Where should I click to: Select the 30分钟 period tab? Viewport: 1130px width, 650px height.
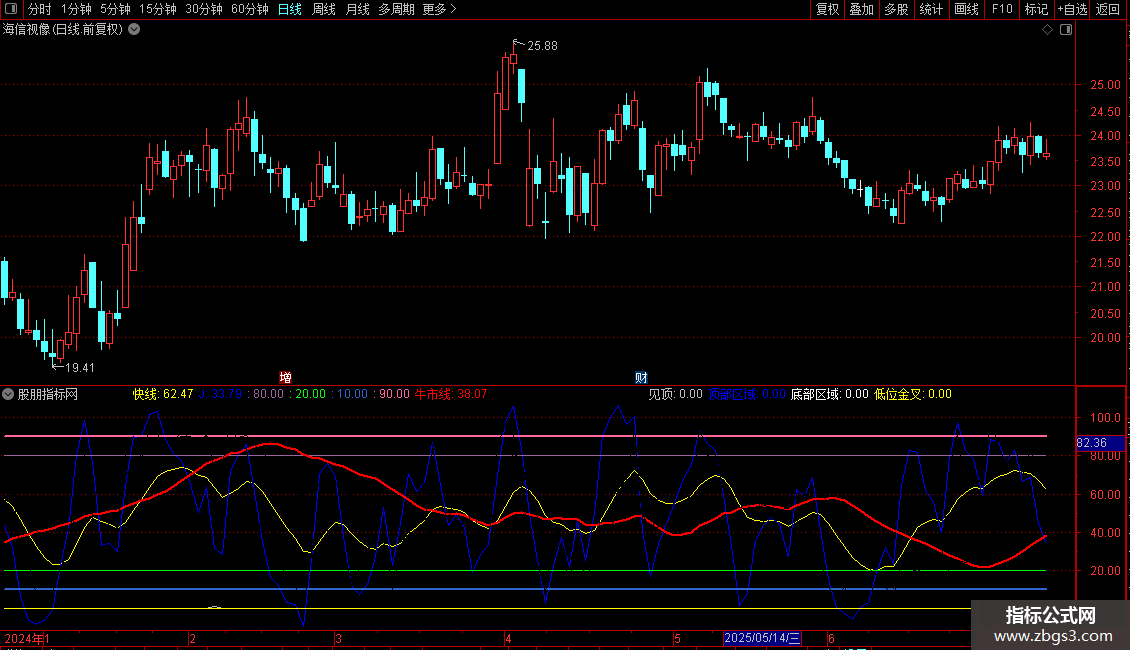tap(204, 9)
